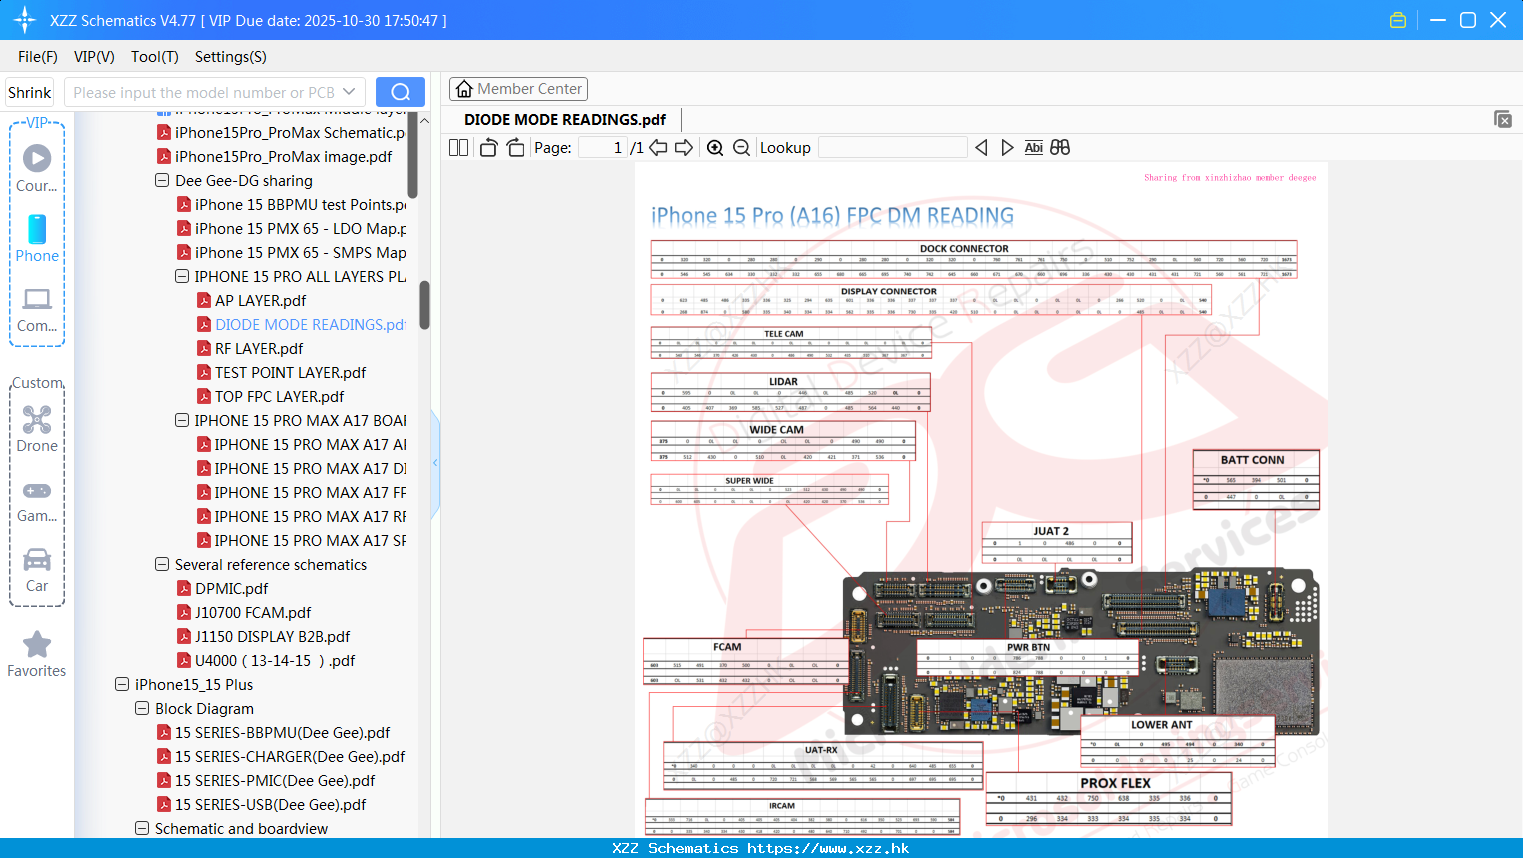Open TOP FPC LAYER.pdf file
Image resolution: width=1523 pixels, height=858 pixels.
279,397
